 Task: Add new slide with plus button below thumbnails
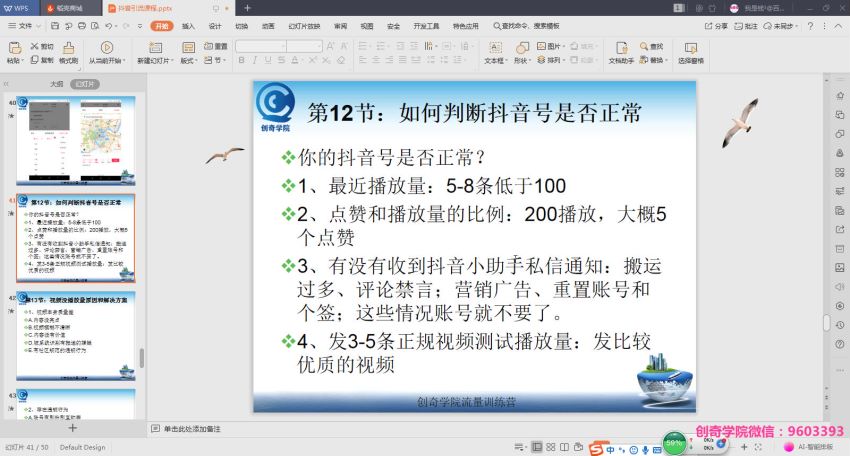click(x=73, y=428)
